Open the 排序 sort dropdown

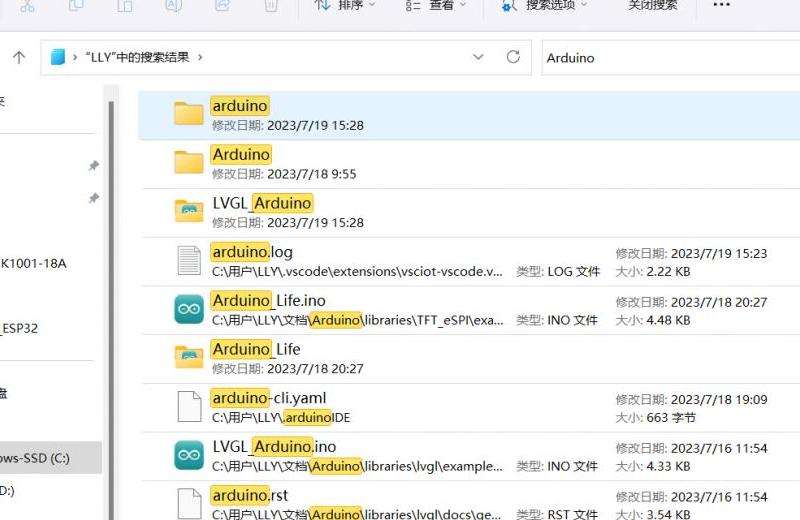point(345,6)
